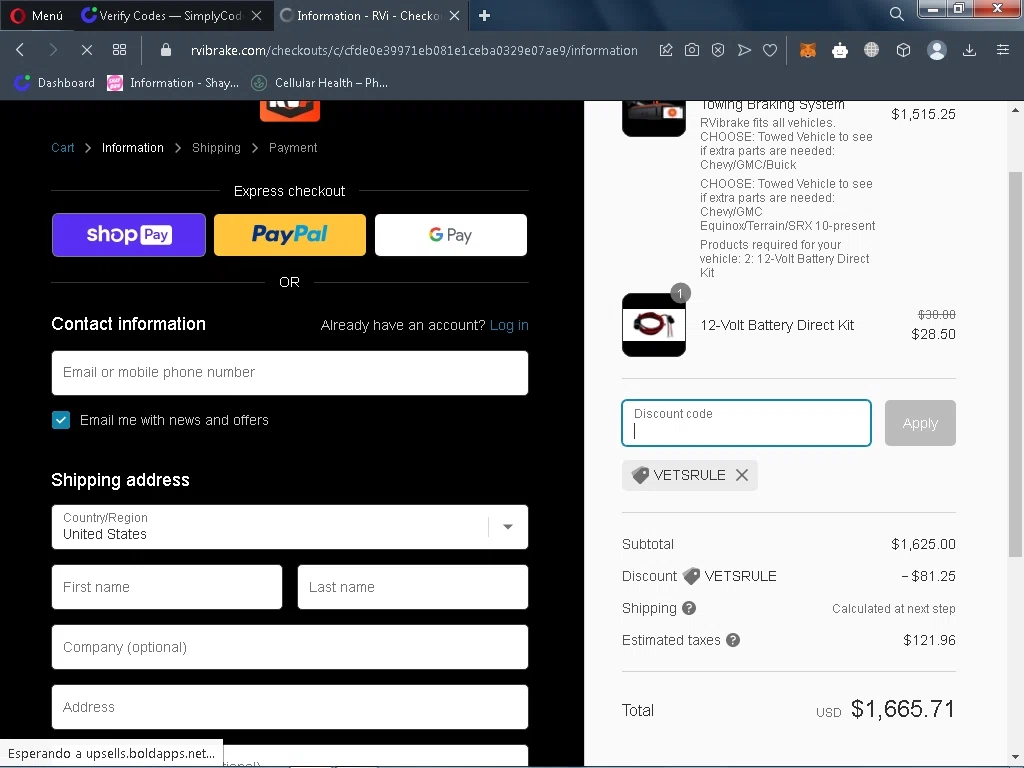Open the downloads icon
Viewport: 1024px width, 768px height.
(970, 50)
